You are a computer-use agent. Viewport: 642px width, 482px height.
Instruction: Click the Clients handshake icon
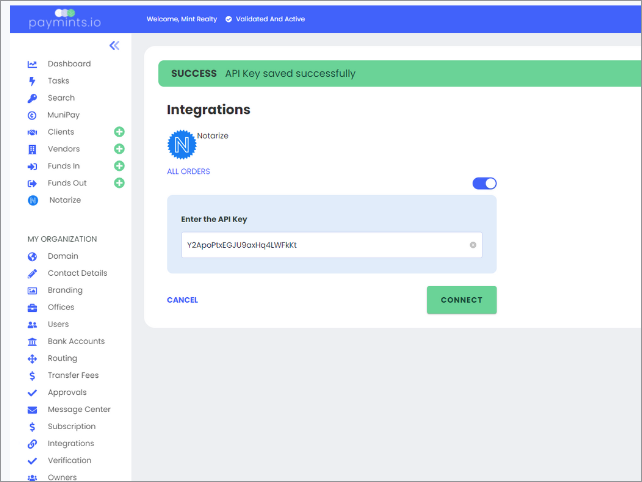32,132
